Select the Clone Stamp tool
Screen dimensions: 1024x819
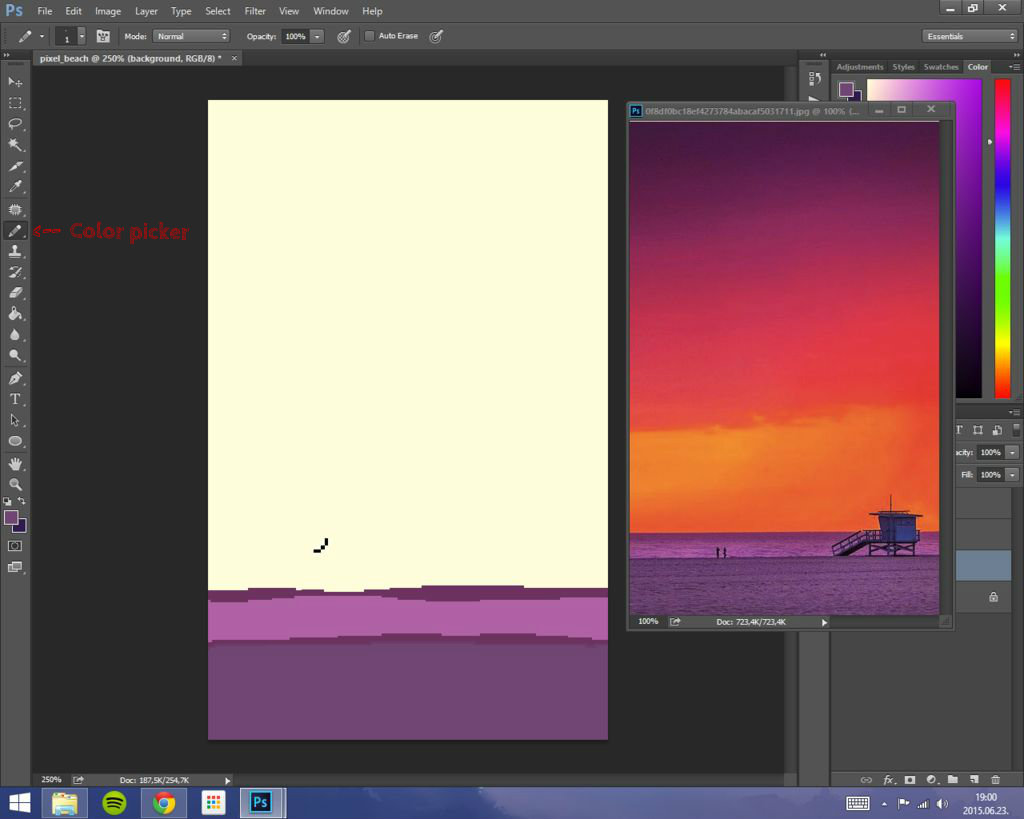click(15, 251)
